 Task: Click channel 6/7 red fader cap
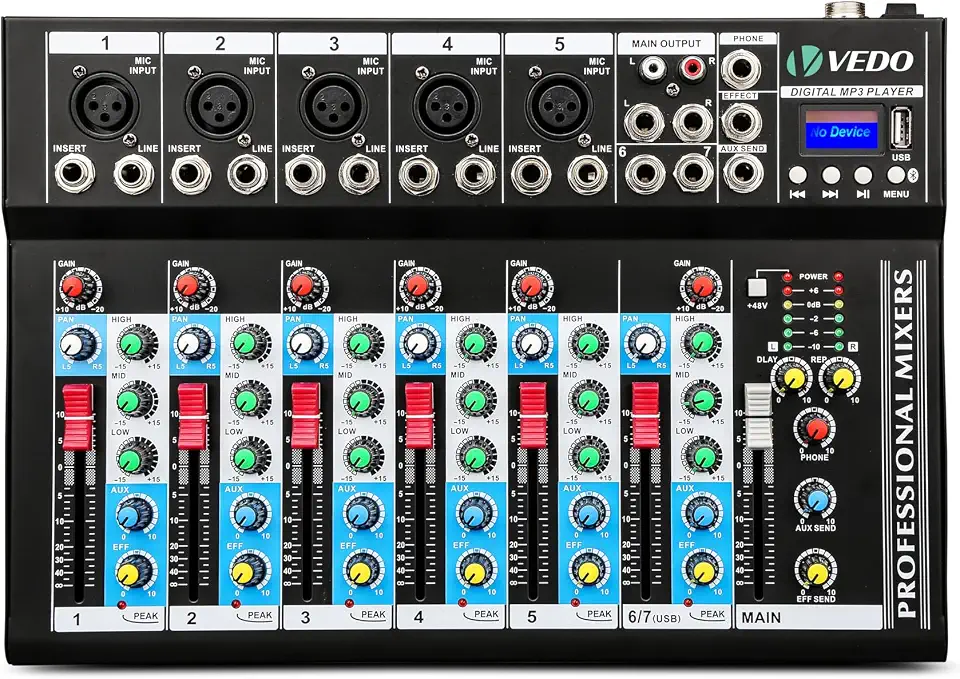coord(646,415)
